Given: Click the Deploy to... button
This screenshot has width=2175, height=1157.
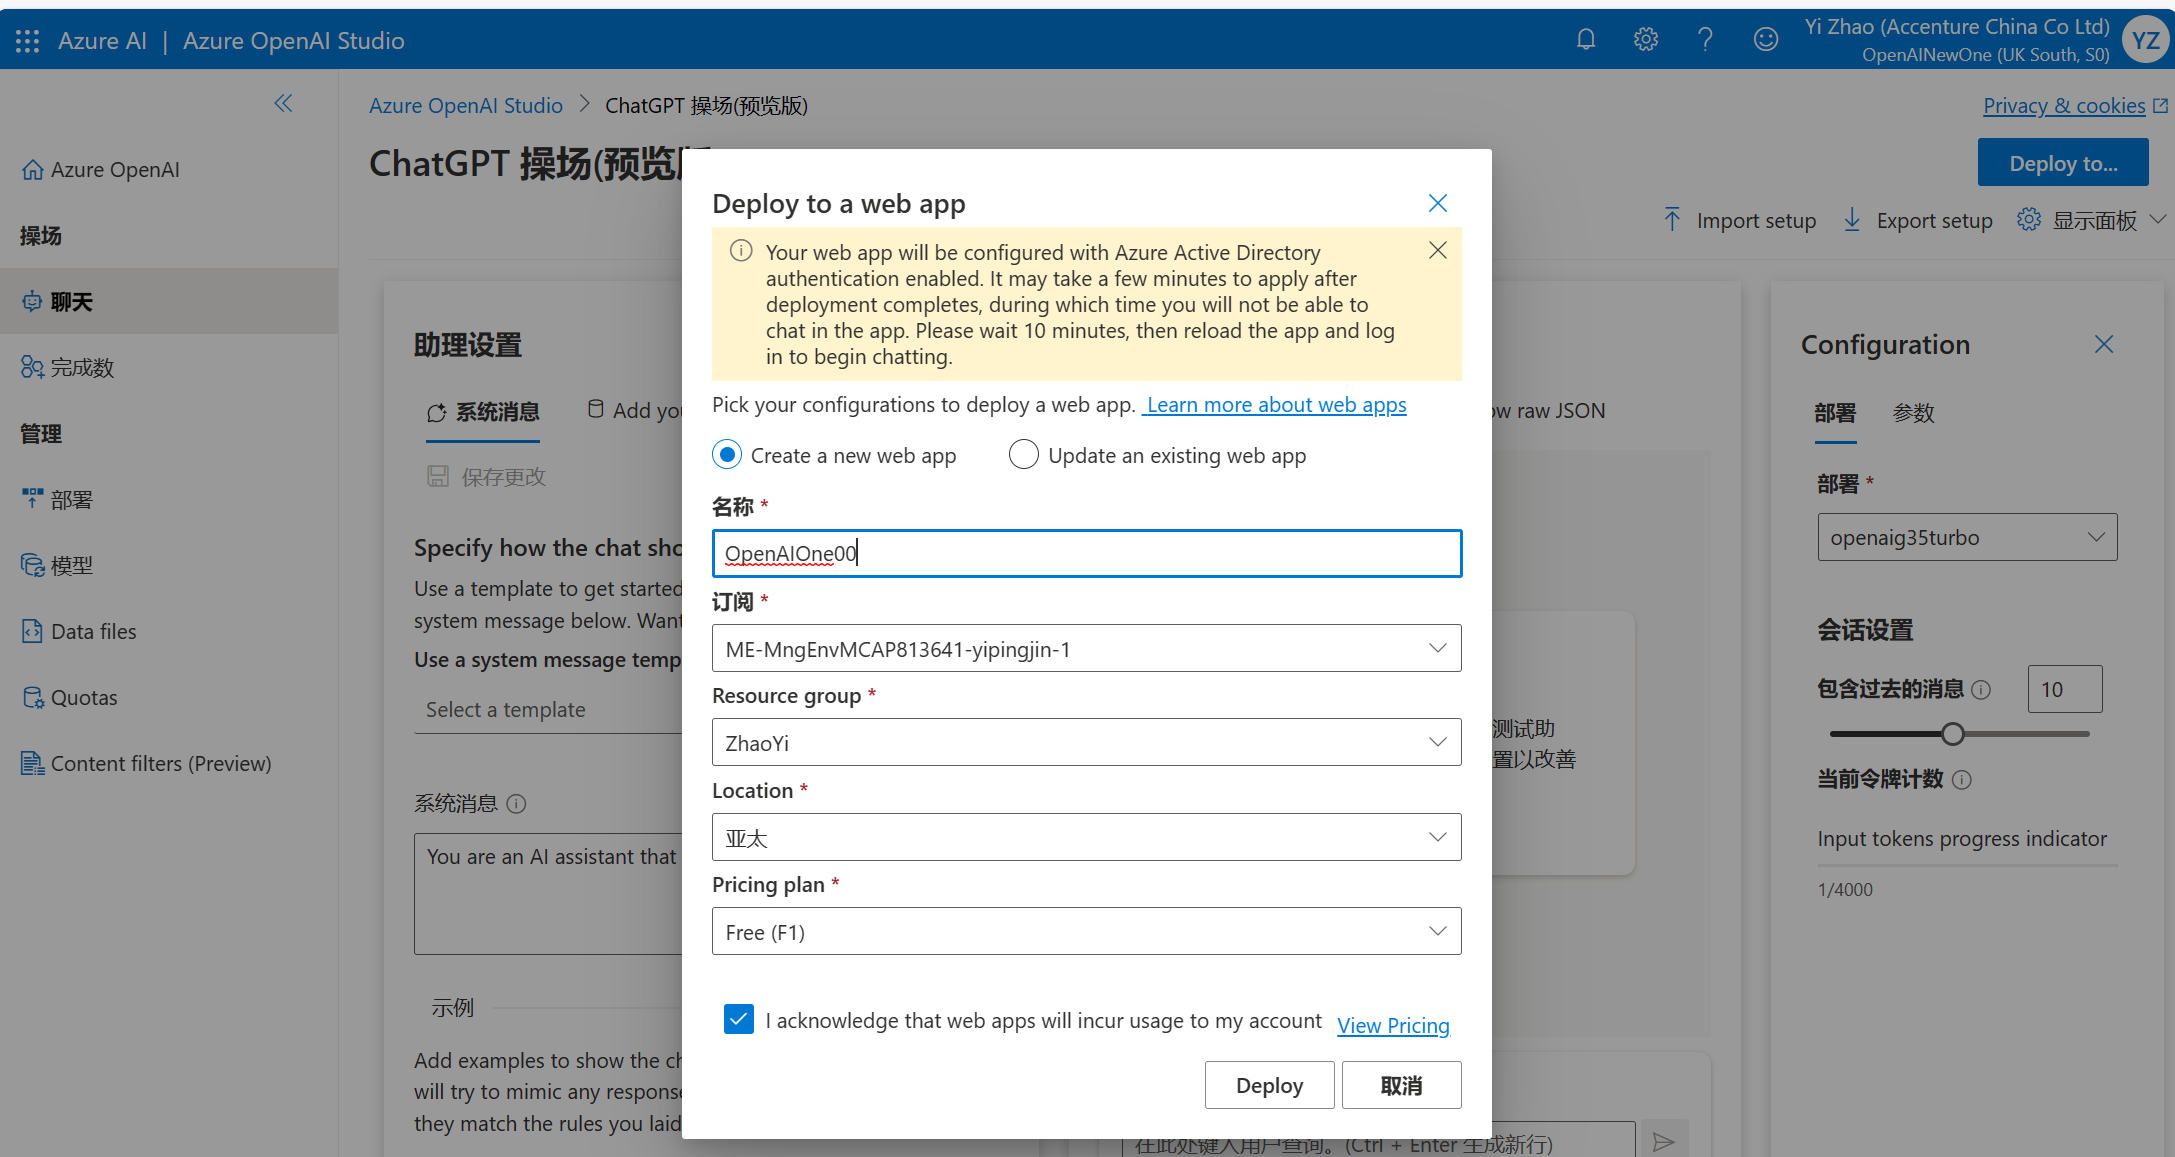Looking at the screenshot, I should pos(2063,163).
